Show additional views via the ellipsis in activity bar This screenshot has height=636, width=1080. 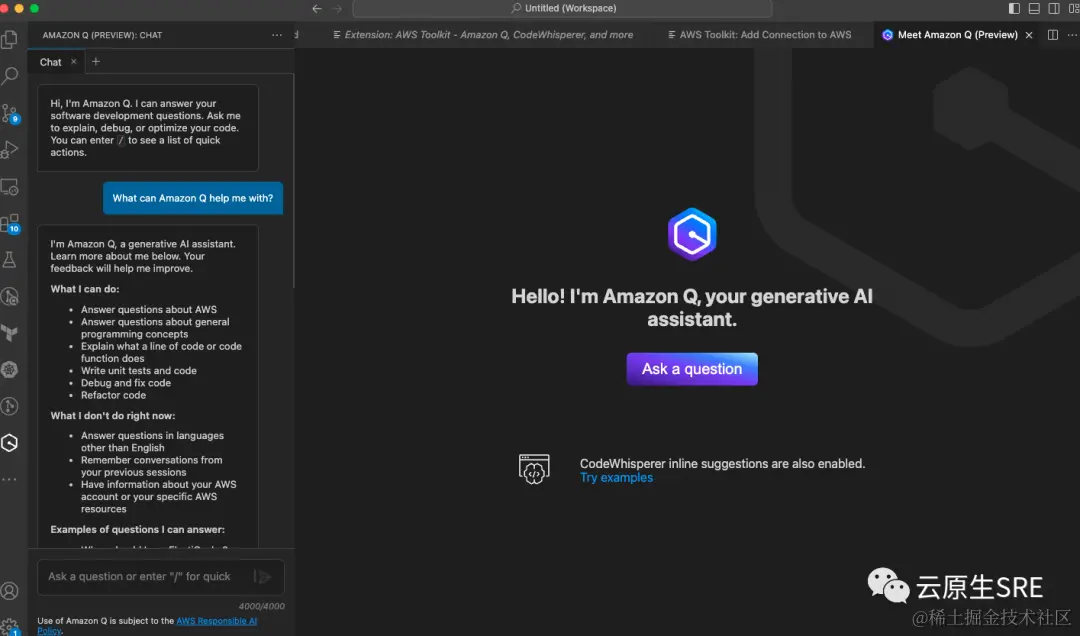(10, 480)
